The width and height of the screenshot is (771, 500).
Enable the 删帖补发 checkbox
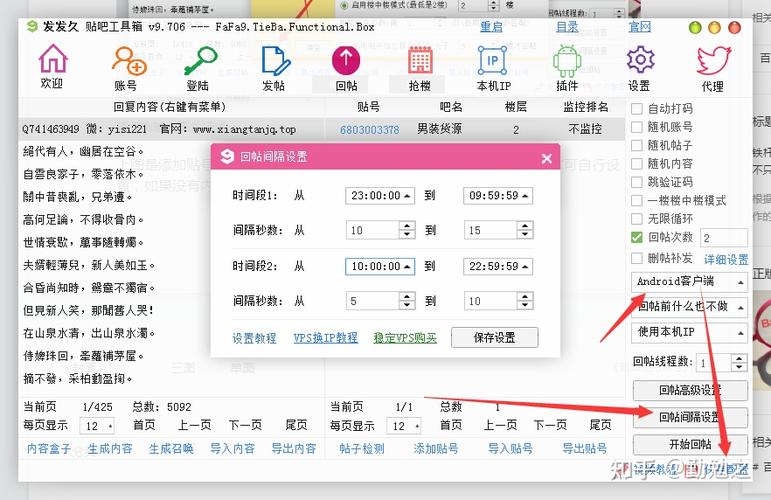pos(637,258)
